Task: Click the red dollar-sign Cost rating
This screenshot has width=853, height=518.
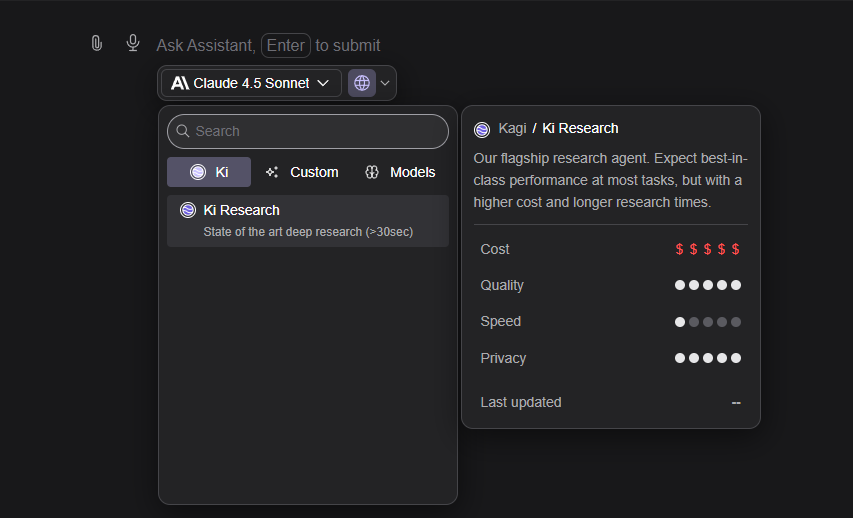Action: pos(707,249)
